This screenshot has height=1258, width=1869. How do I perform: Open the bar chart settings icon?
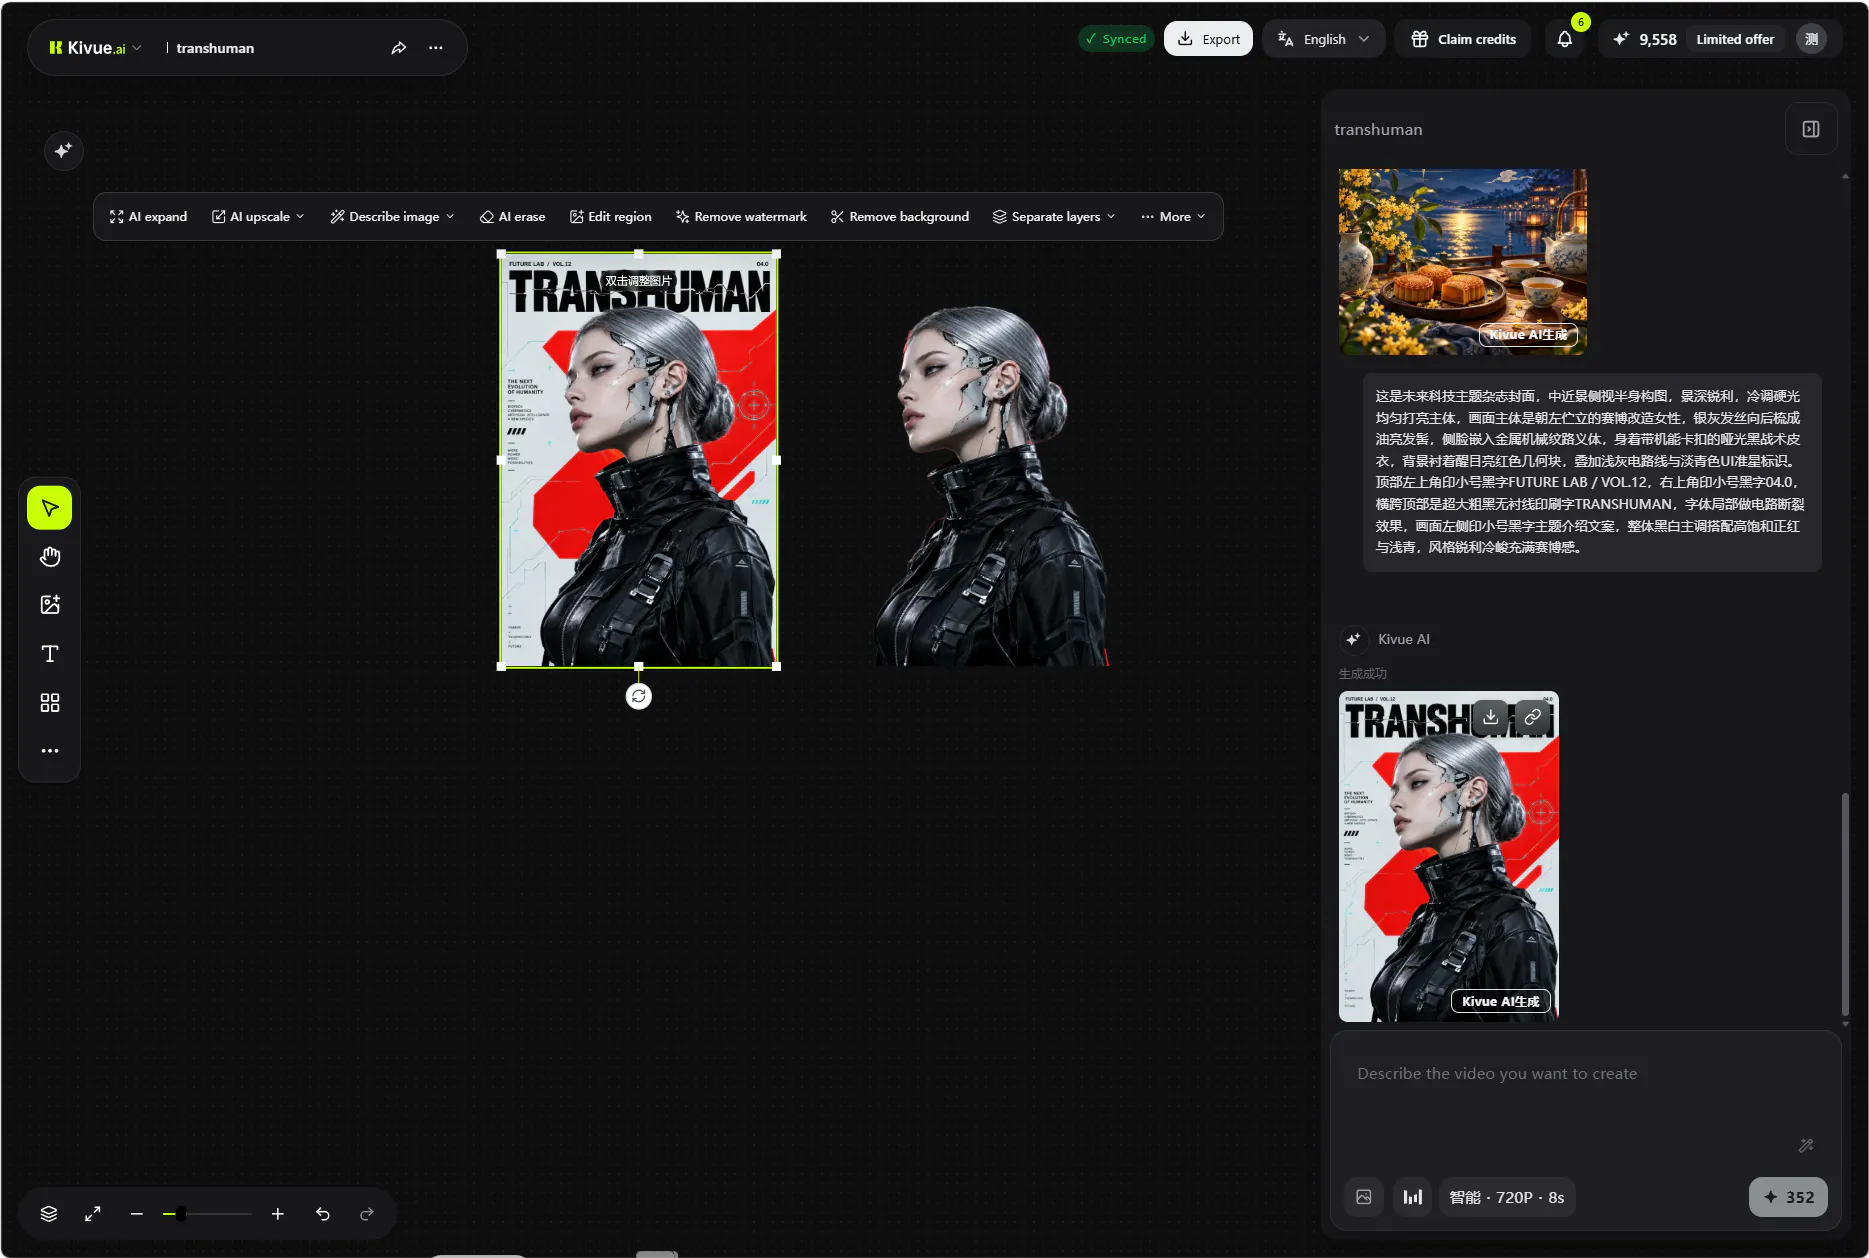click(x=1413, y=1197)
